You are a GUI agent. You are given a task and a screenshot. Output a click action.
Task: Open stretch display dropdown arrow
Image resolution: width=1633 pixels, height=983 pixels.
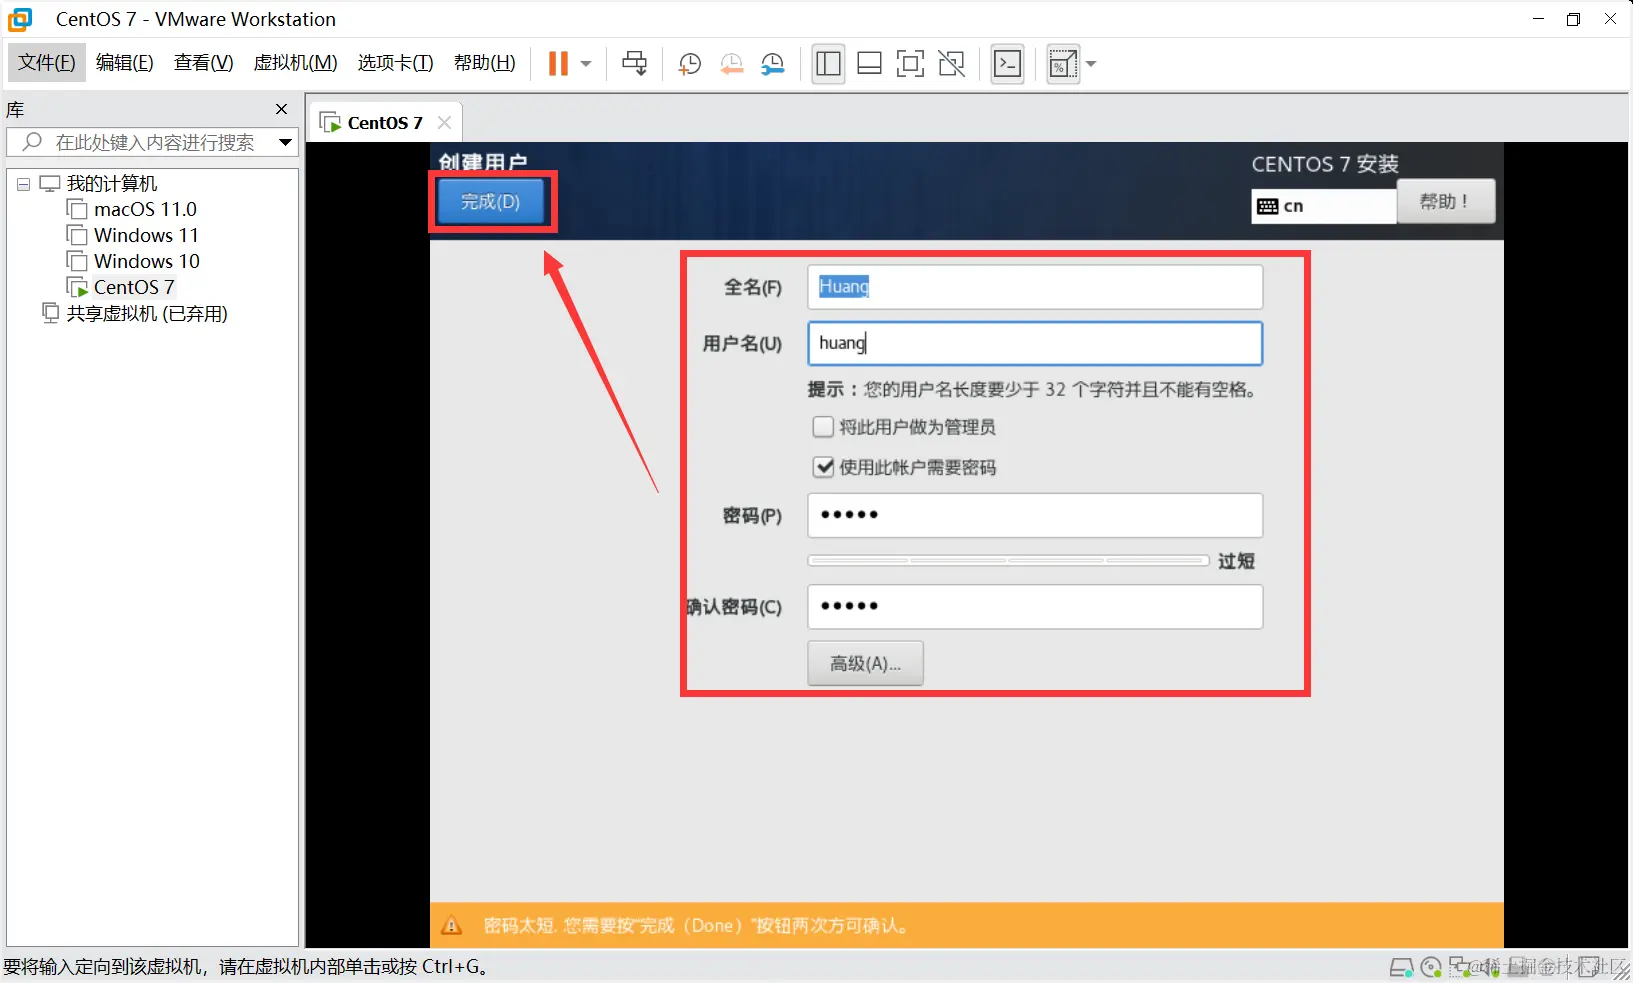(1091, 64)
